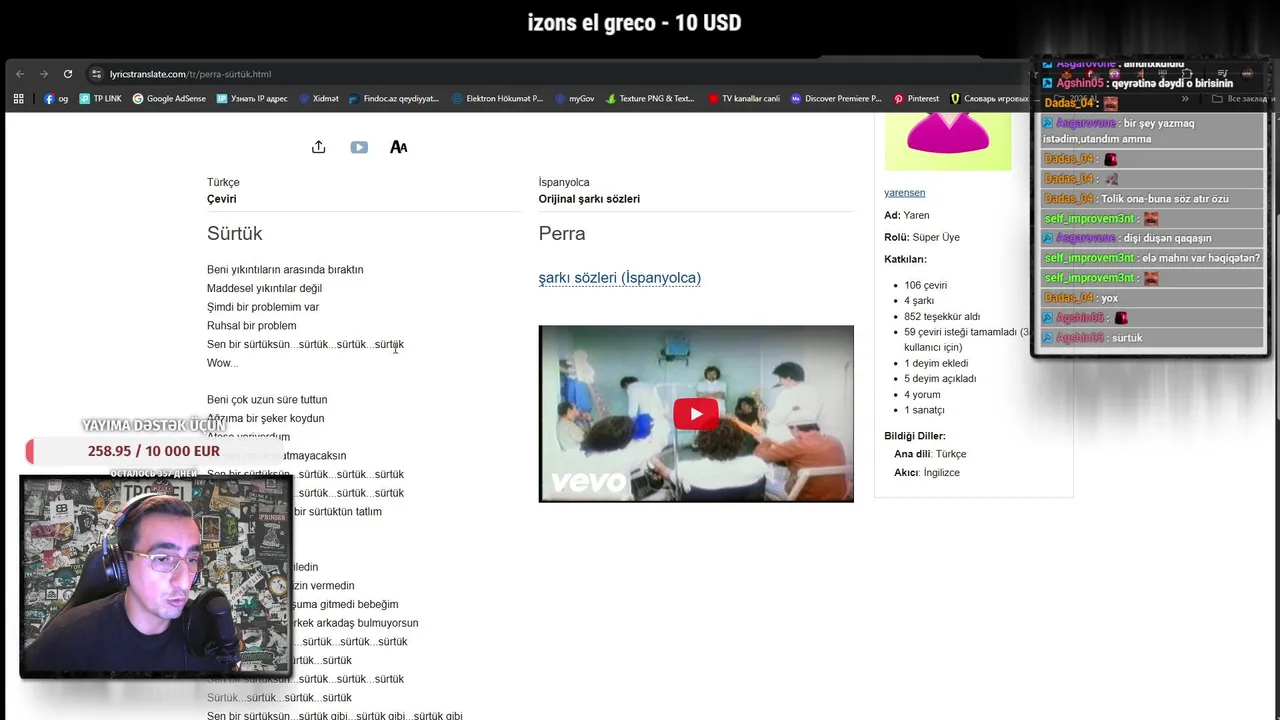Image resolution: width=1280 pixels, height=720 pixels.
Task: Open the Discover Premiere P... bookmark
Action: pyautogui.click(x=836, y=99)
